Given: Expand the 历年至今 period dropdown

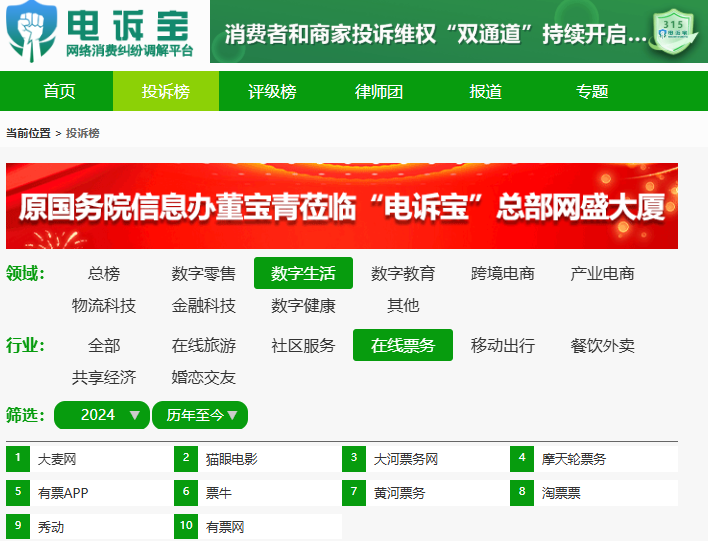Looking at the screenshot, I should click(x=200, y=415).
